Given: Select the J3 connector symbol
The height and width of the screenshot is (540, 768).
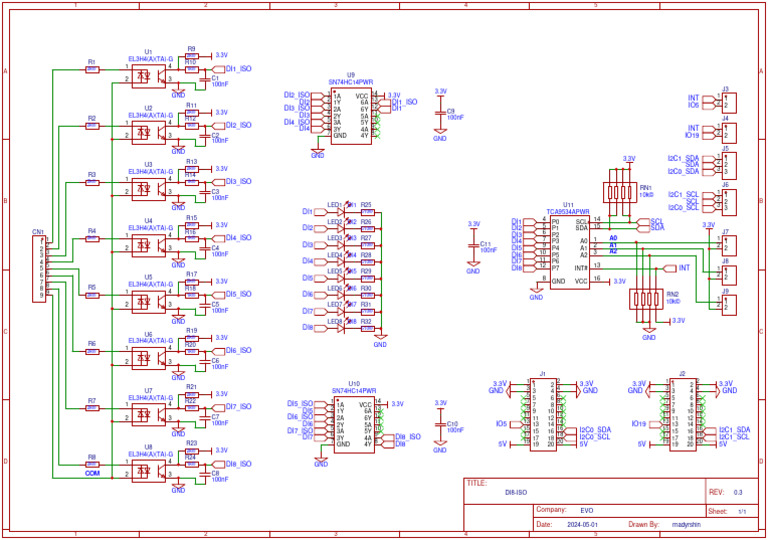Looking at the screenshot, I should coord(729,101).
